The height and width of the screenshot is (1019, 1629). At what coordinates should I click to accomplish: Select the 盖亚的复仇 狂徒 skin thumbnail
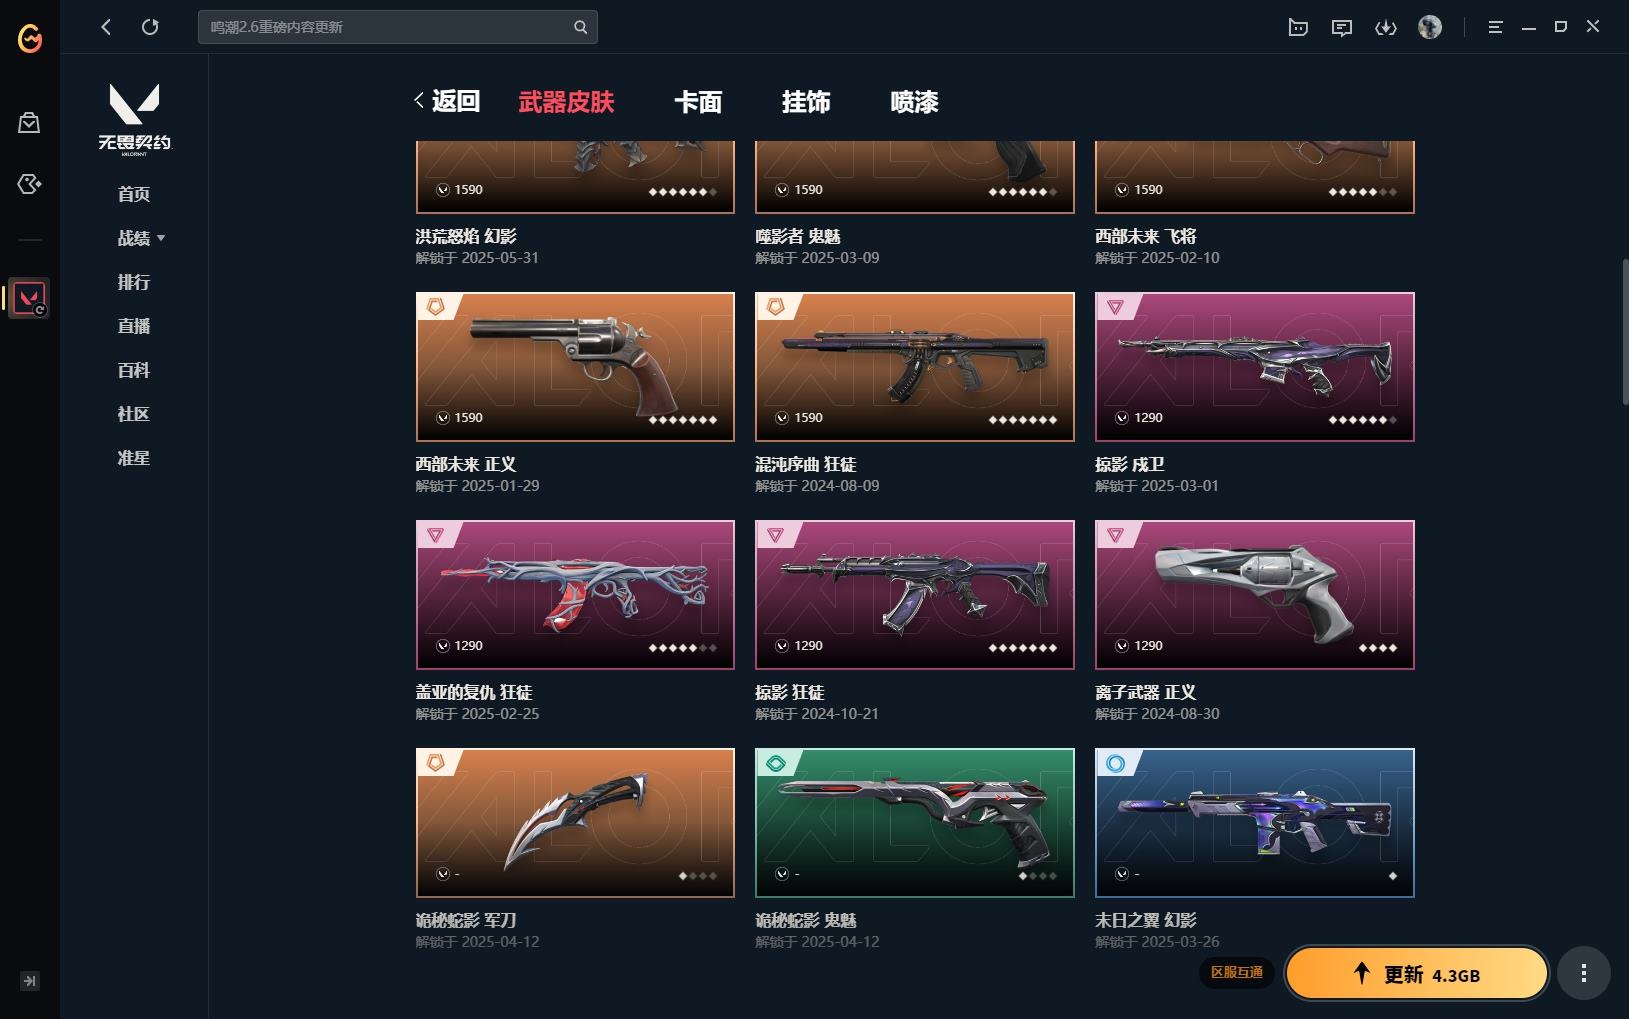click(575, 595)
